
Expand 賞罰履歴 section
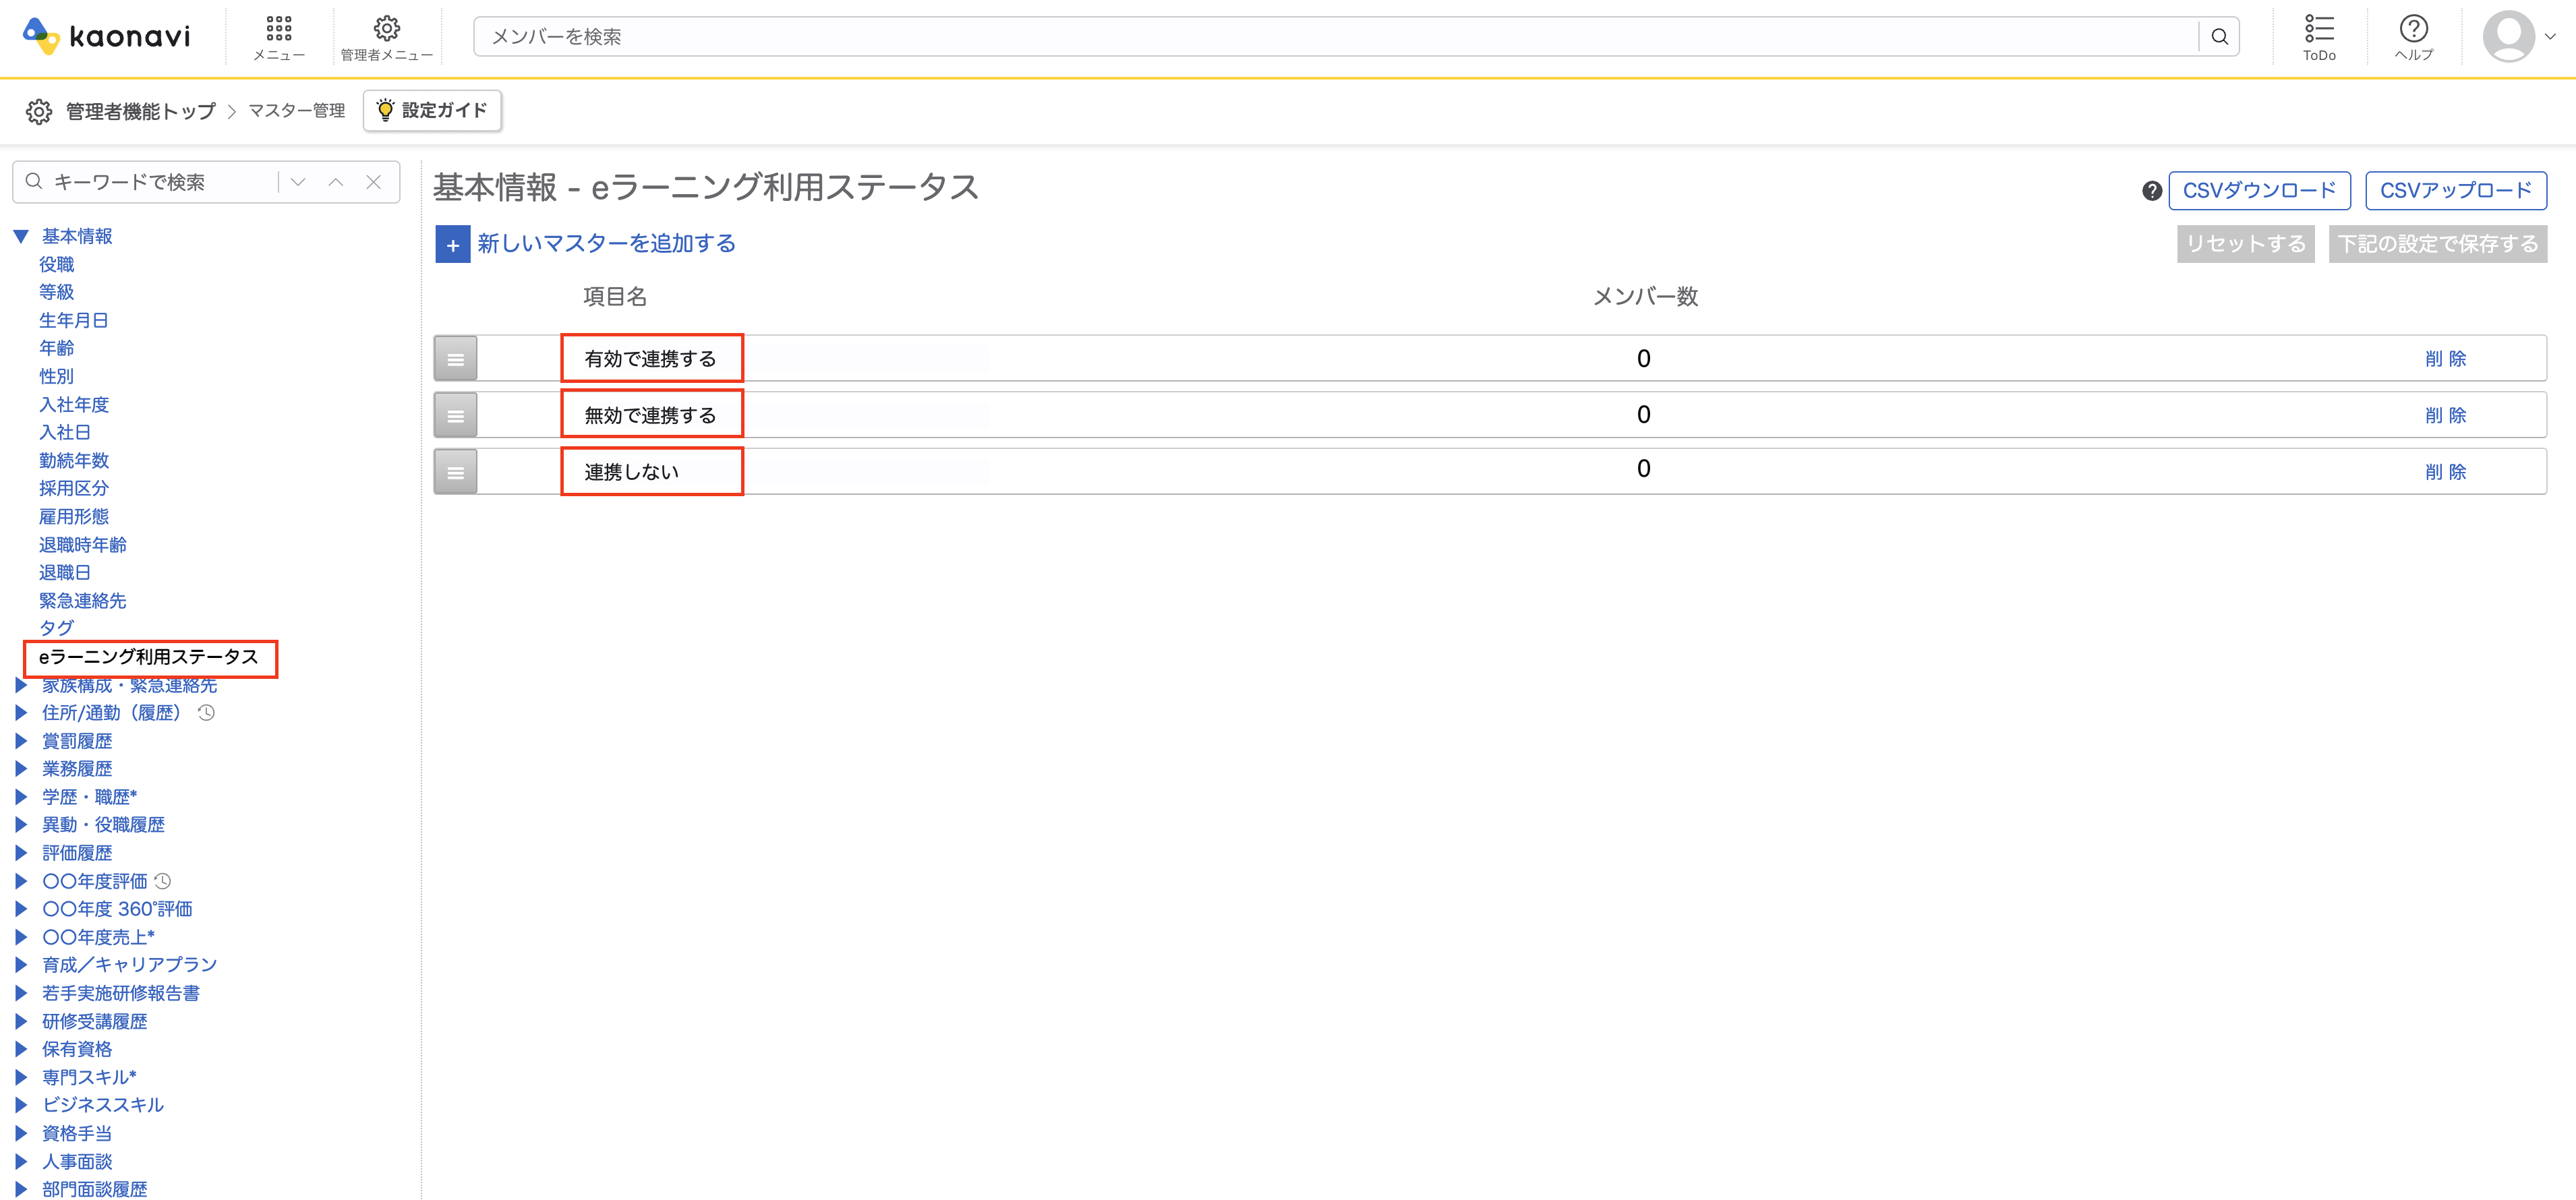pos(21,741)
